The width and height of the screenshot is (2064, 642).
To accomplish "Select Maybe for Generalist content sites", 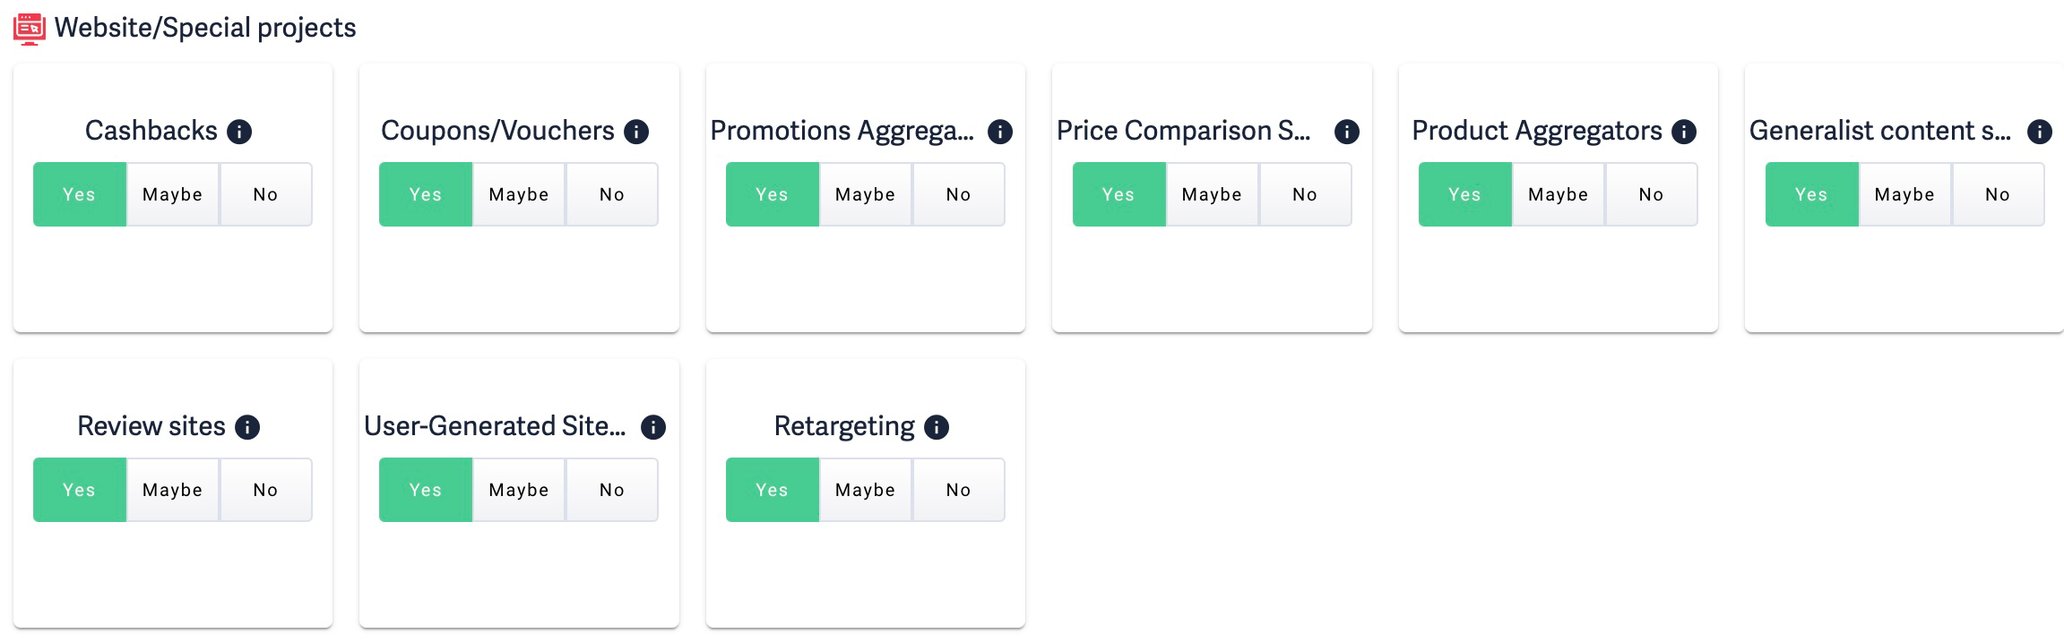I will click(x=1903, y=194).
